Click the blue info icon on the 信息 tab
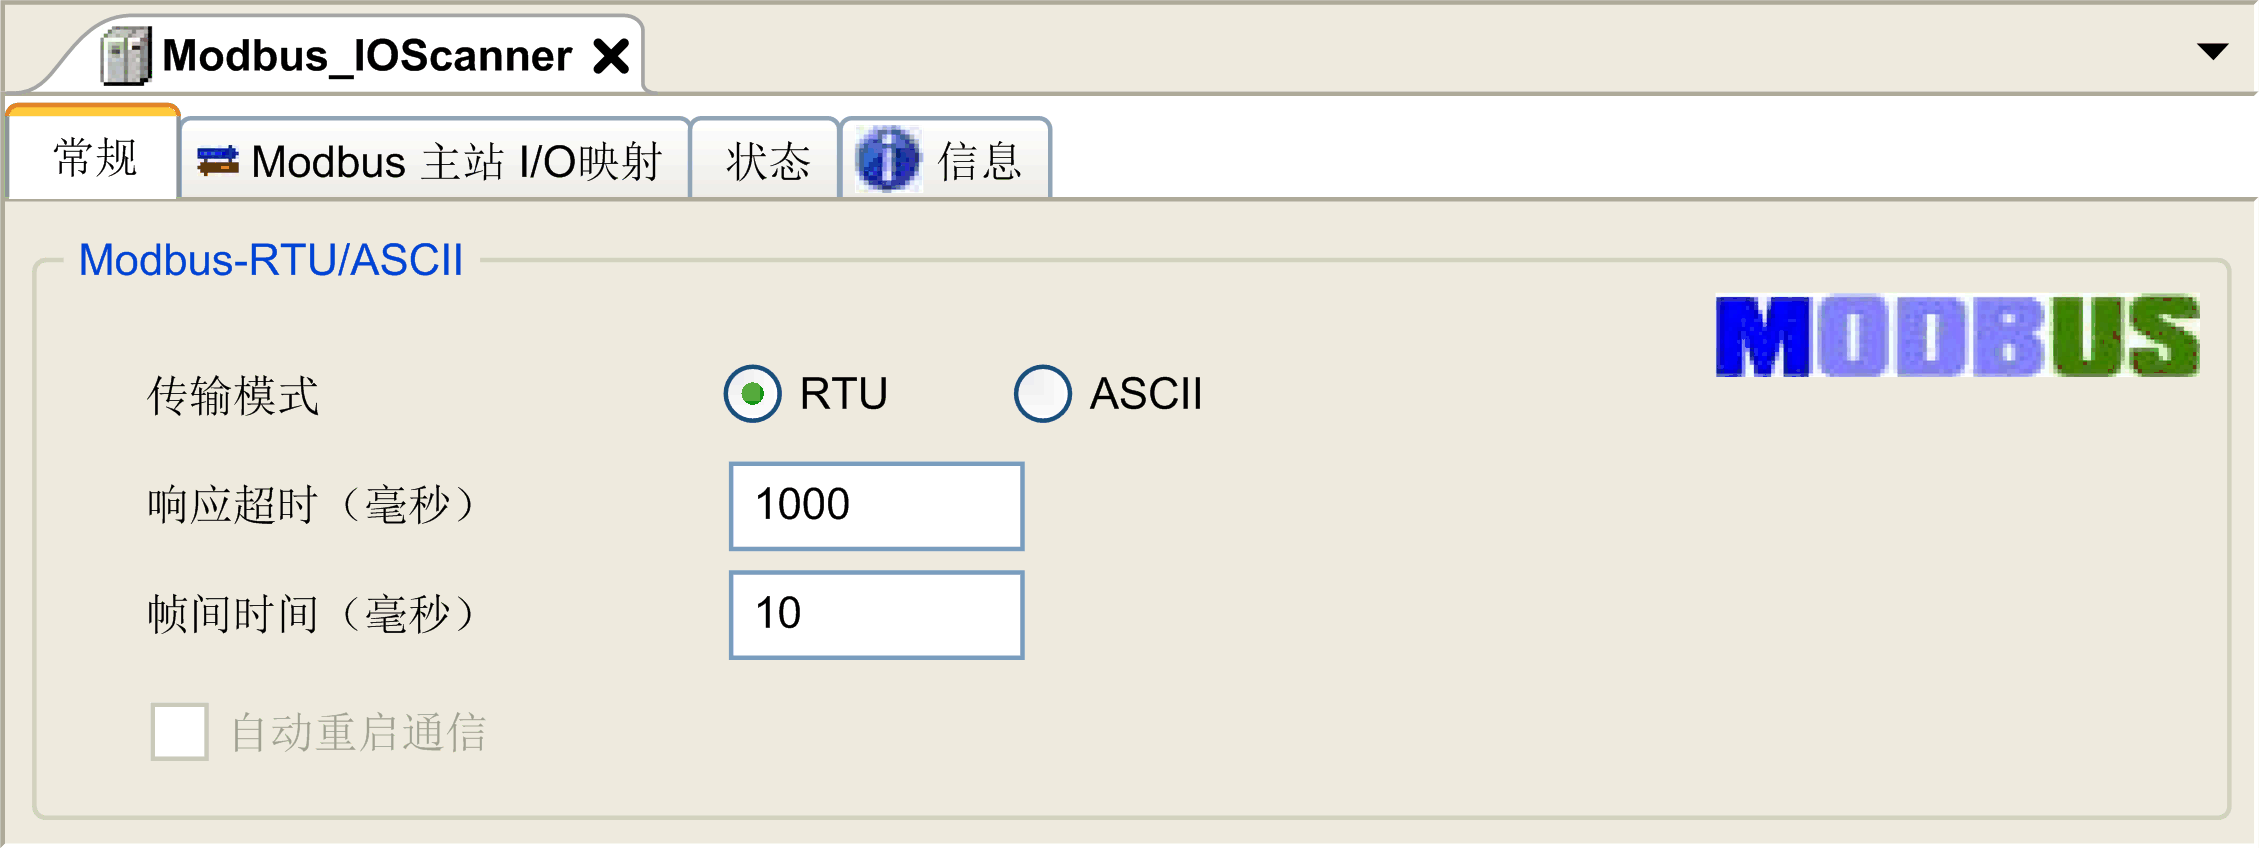Screen dimensions: 2259x848 click(888, 159)
